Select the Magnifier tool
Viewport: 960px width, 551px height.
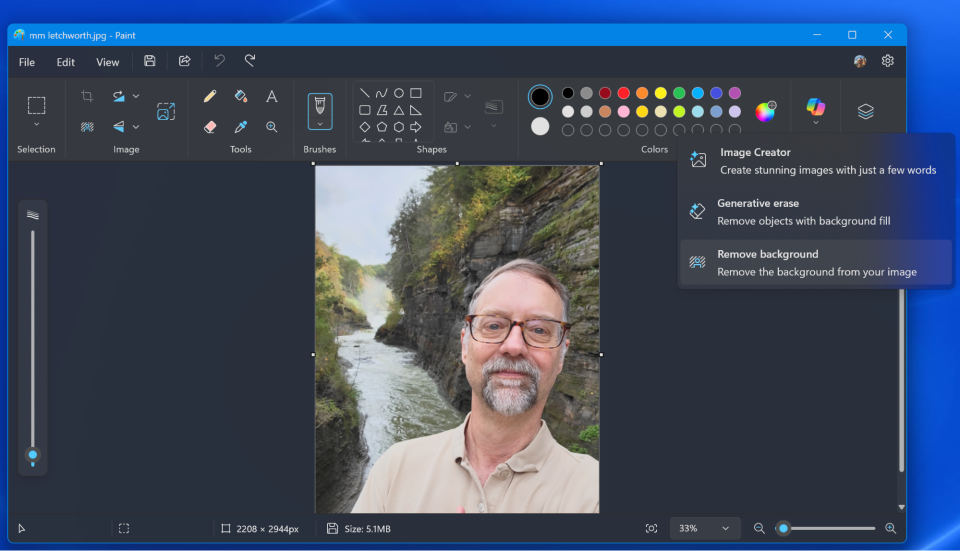[272, 127]
